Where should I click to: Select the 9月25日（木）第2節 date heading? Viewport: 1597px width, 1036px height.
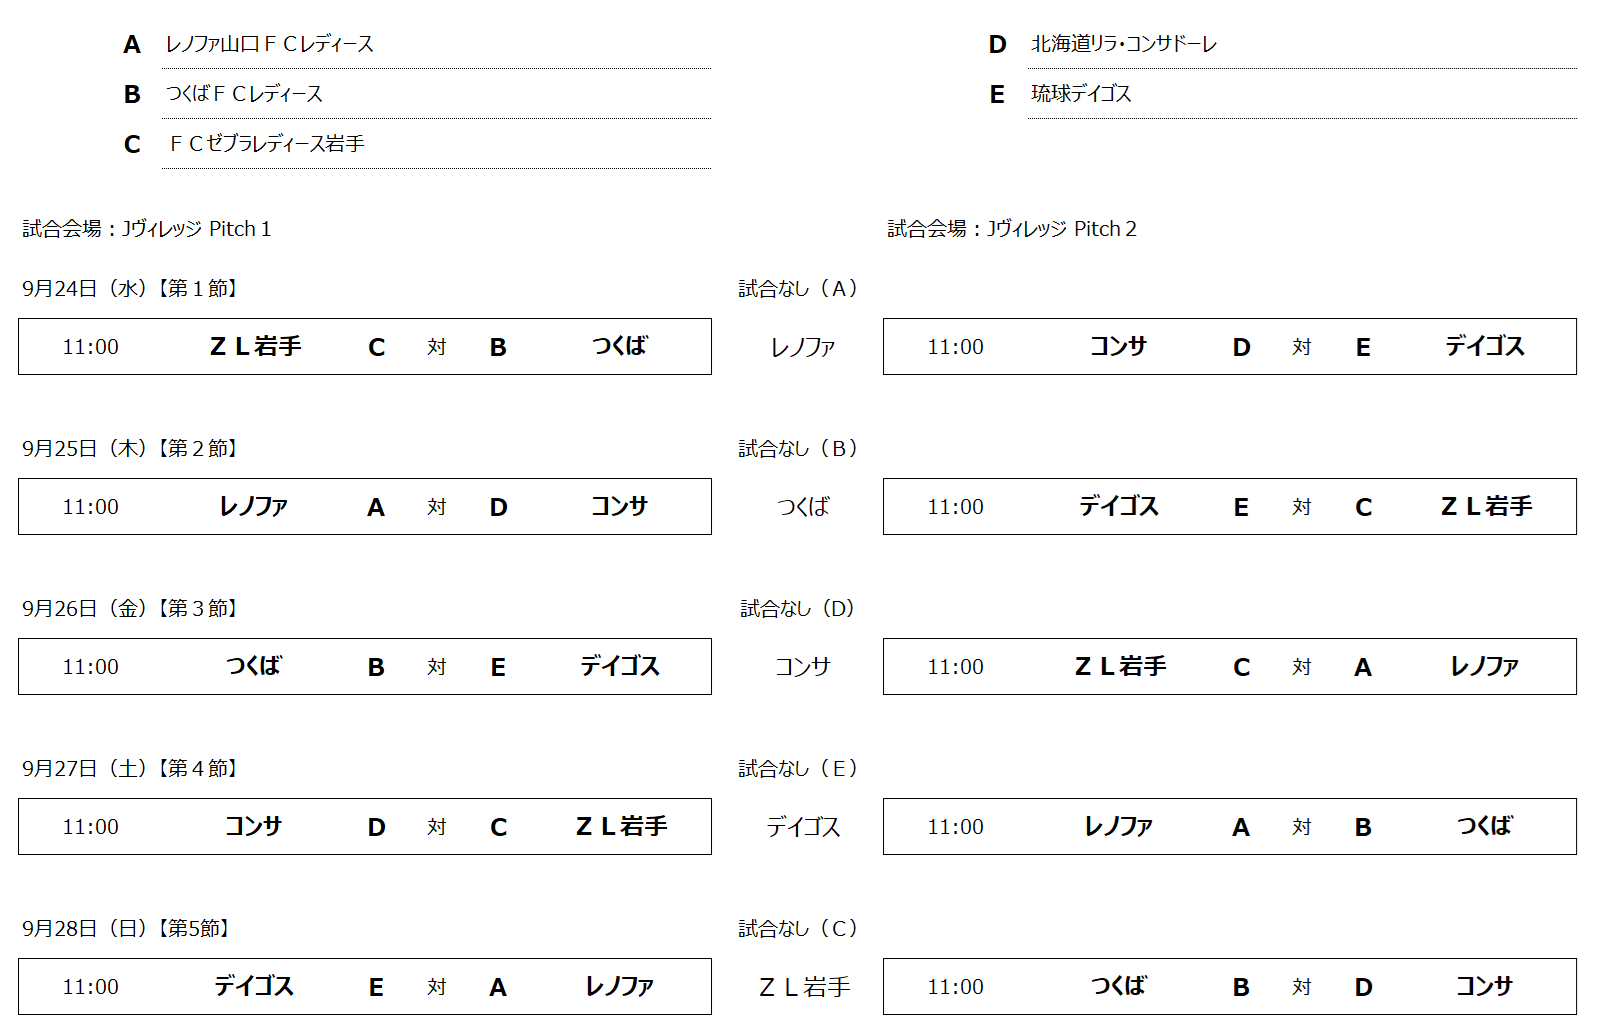132,449
